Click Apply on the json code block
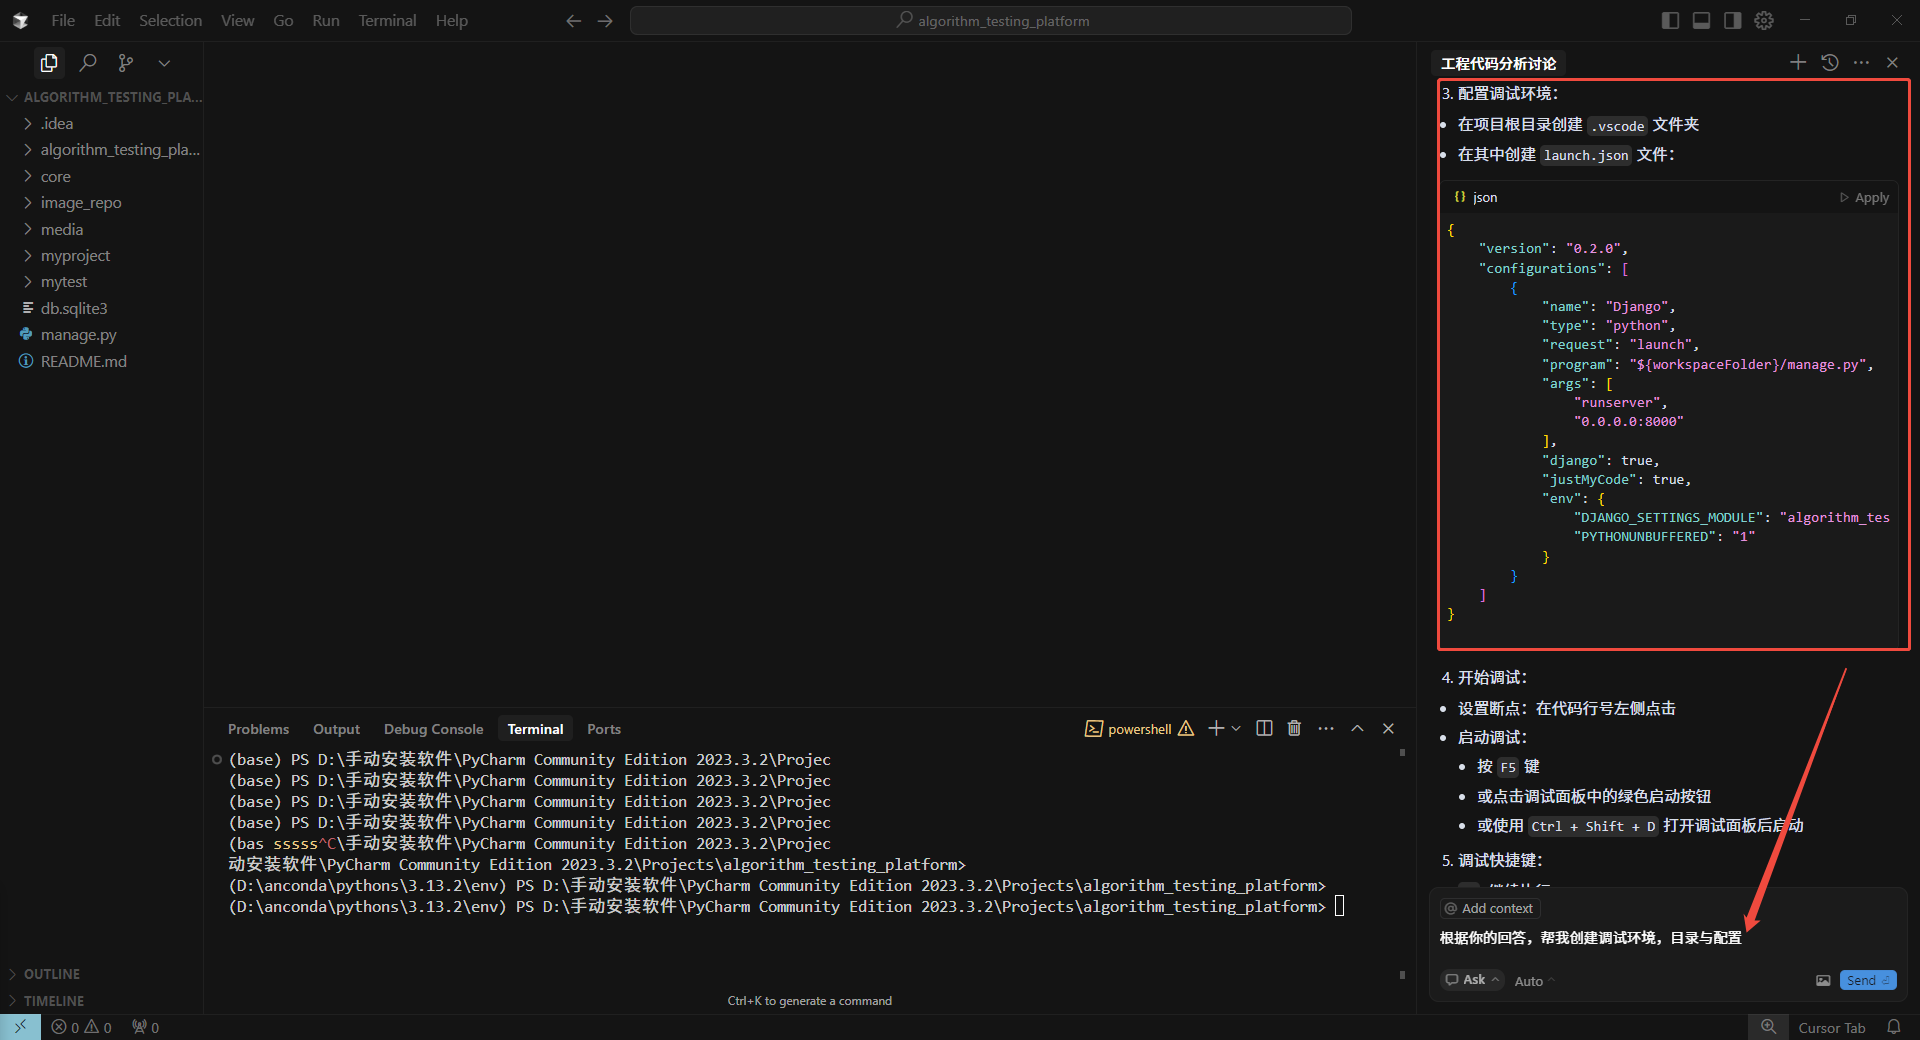Image resolution: width=1920 pixels, height=1040 pixels. click(x=1865, y=198)
